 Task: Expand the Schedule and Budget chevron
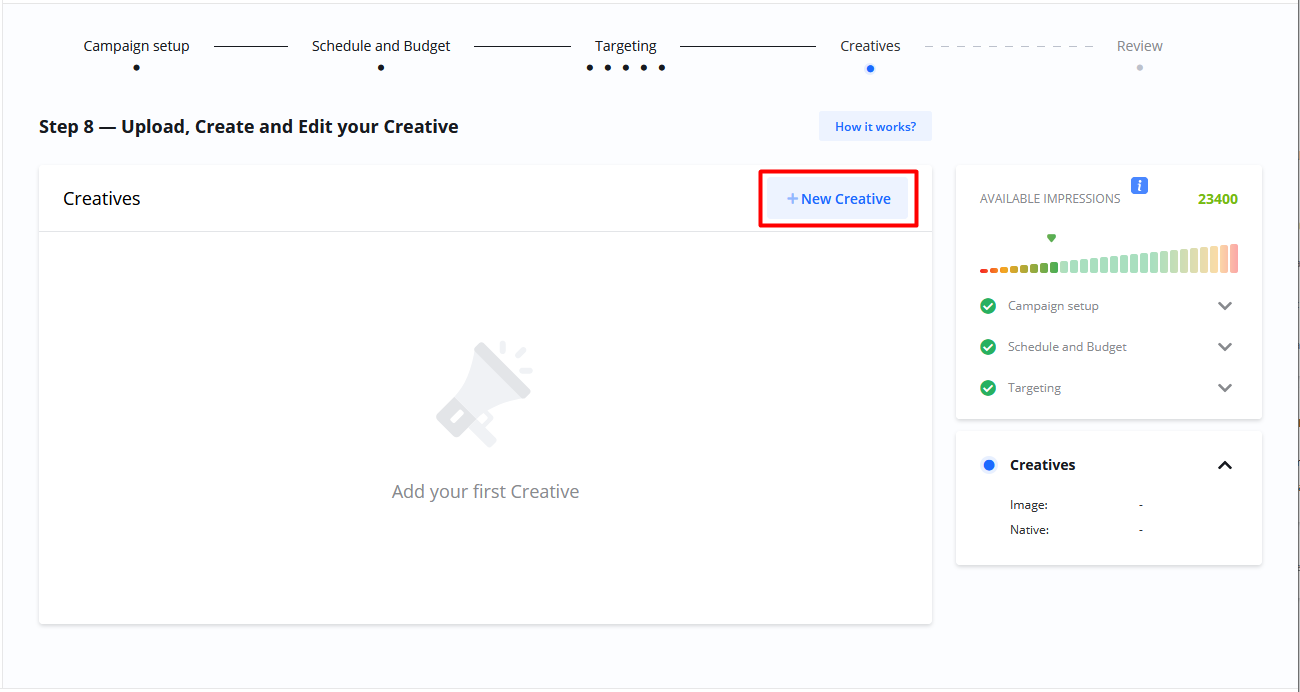[x=1224, y=347]
